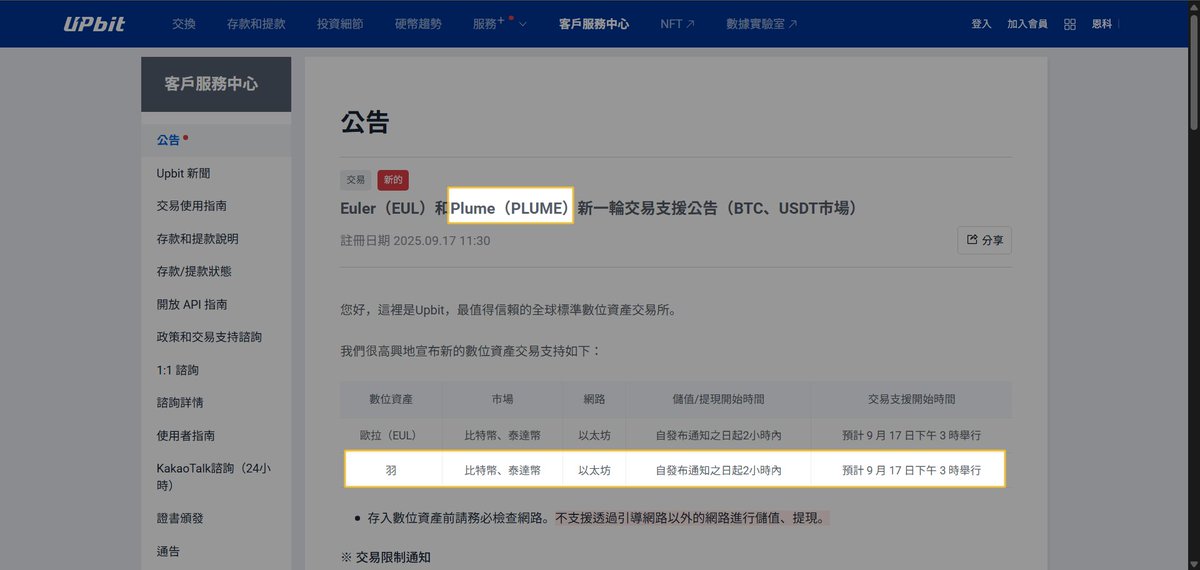This screenshot has width=1200, height=570.
Task: Click the 恩科 language option
Action: click(x=1102, y=24)
